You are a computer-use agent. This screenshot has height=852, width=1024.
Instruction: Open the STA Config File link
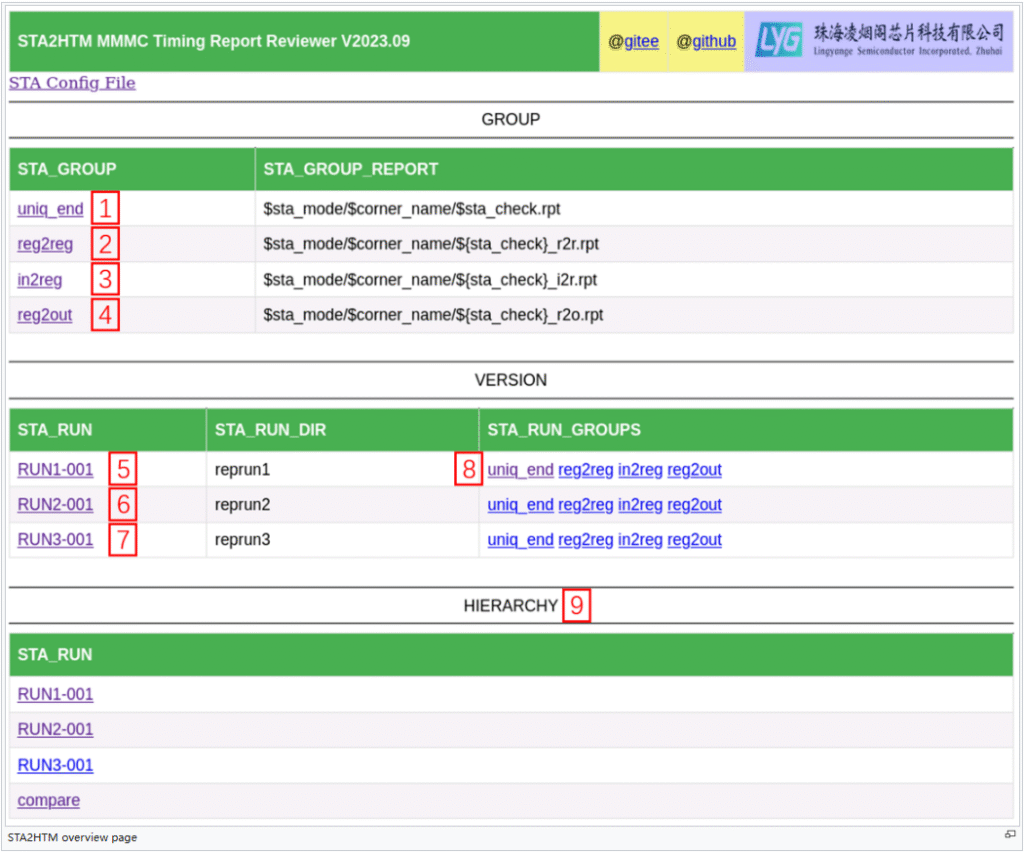coord(72,83)
